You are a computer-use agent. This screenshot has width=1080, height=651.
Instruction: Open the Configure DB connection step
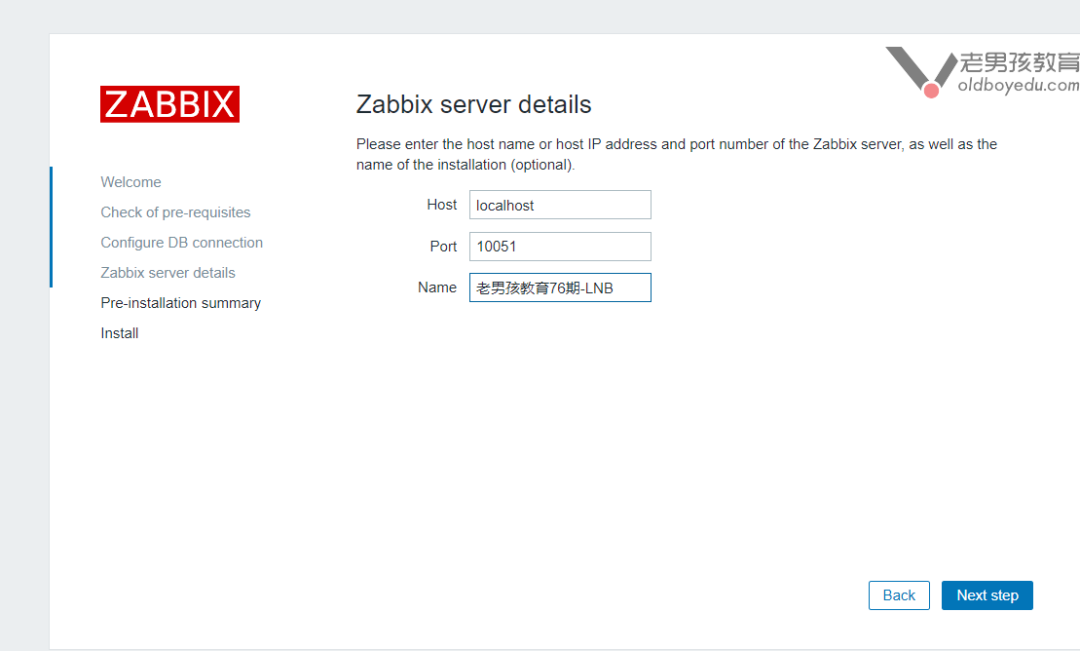181,242
